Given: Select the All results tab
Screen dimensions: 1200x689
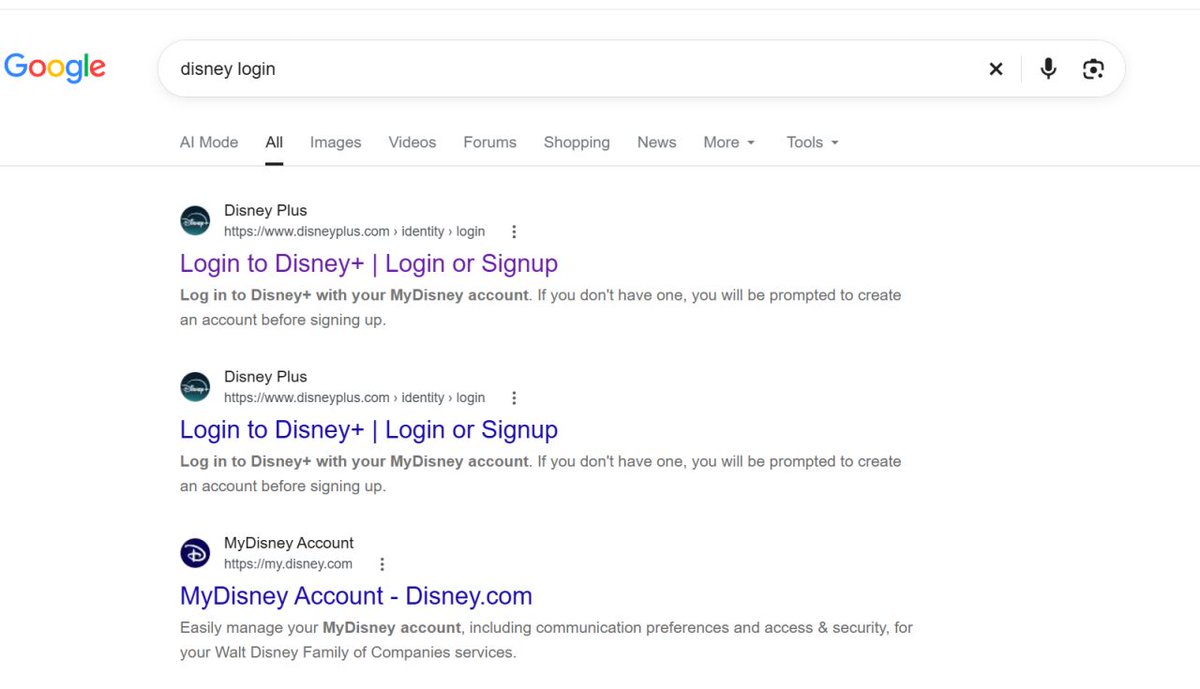Looking at the screenshot, I should [274, 142].
